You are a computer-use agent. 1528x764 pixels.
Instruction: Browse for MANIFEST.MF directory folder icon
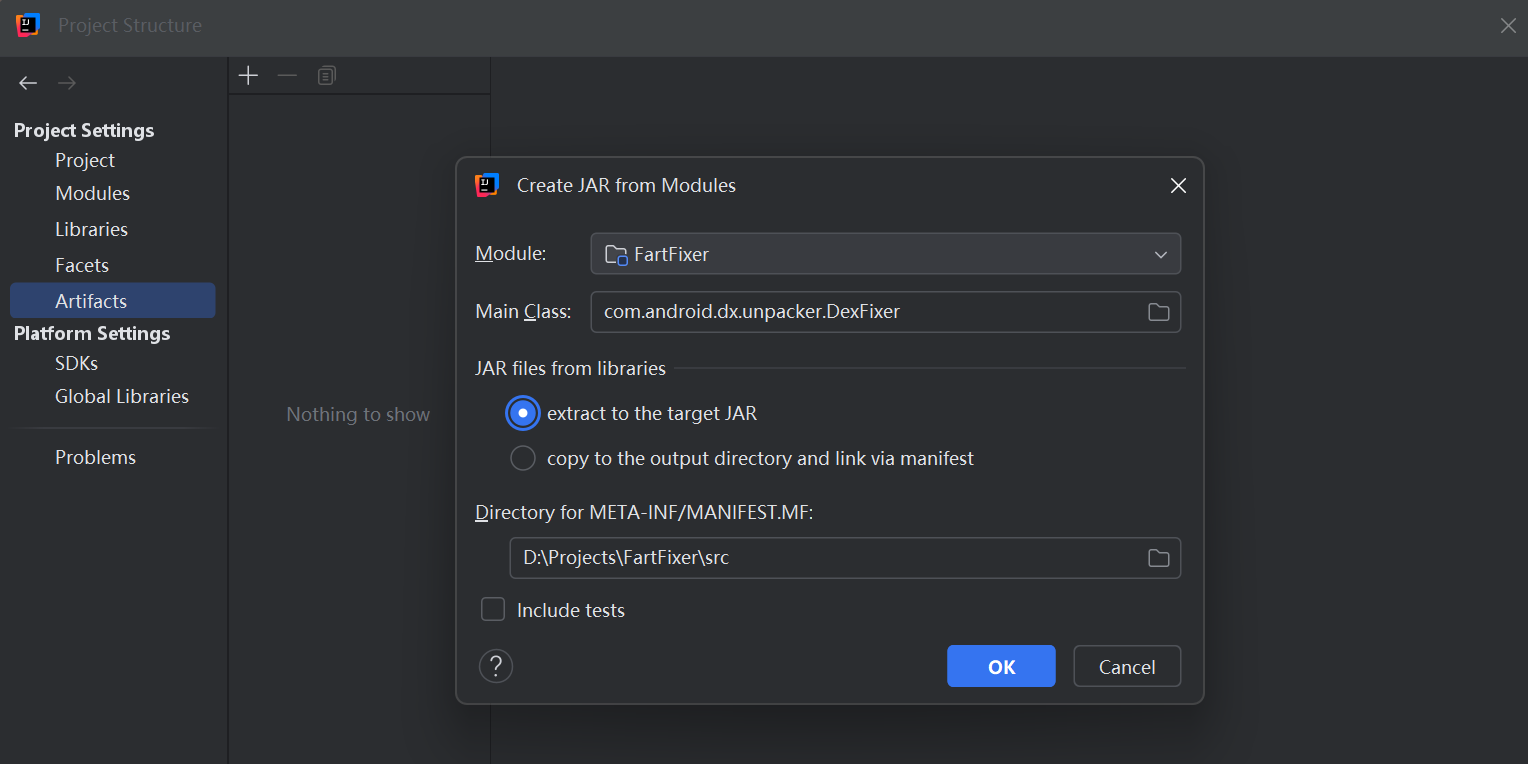[1158, 558]
